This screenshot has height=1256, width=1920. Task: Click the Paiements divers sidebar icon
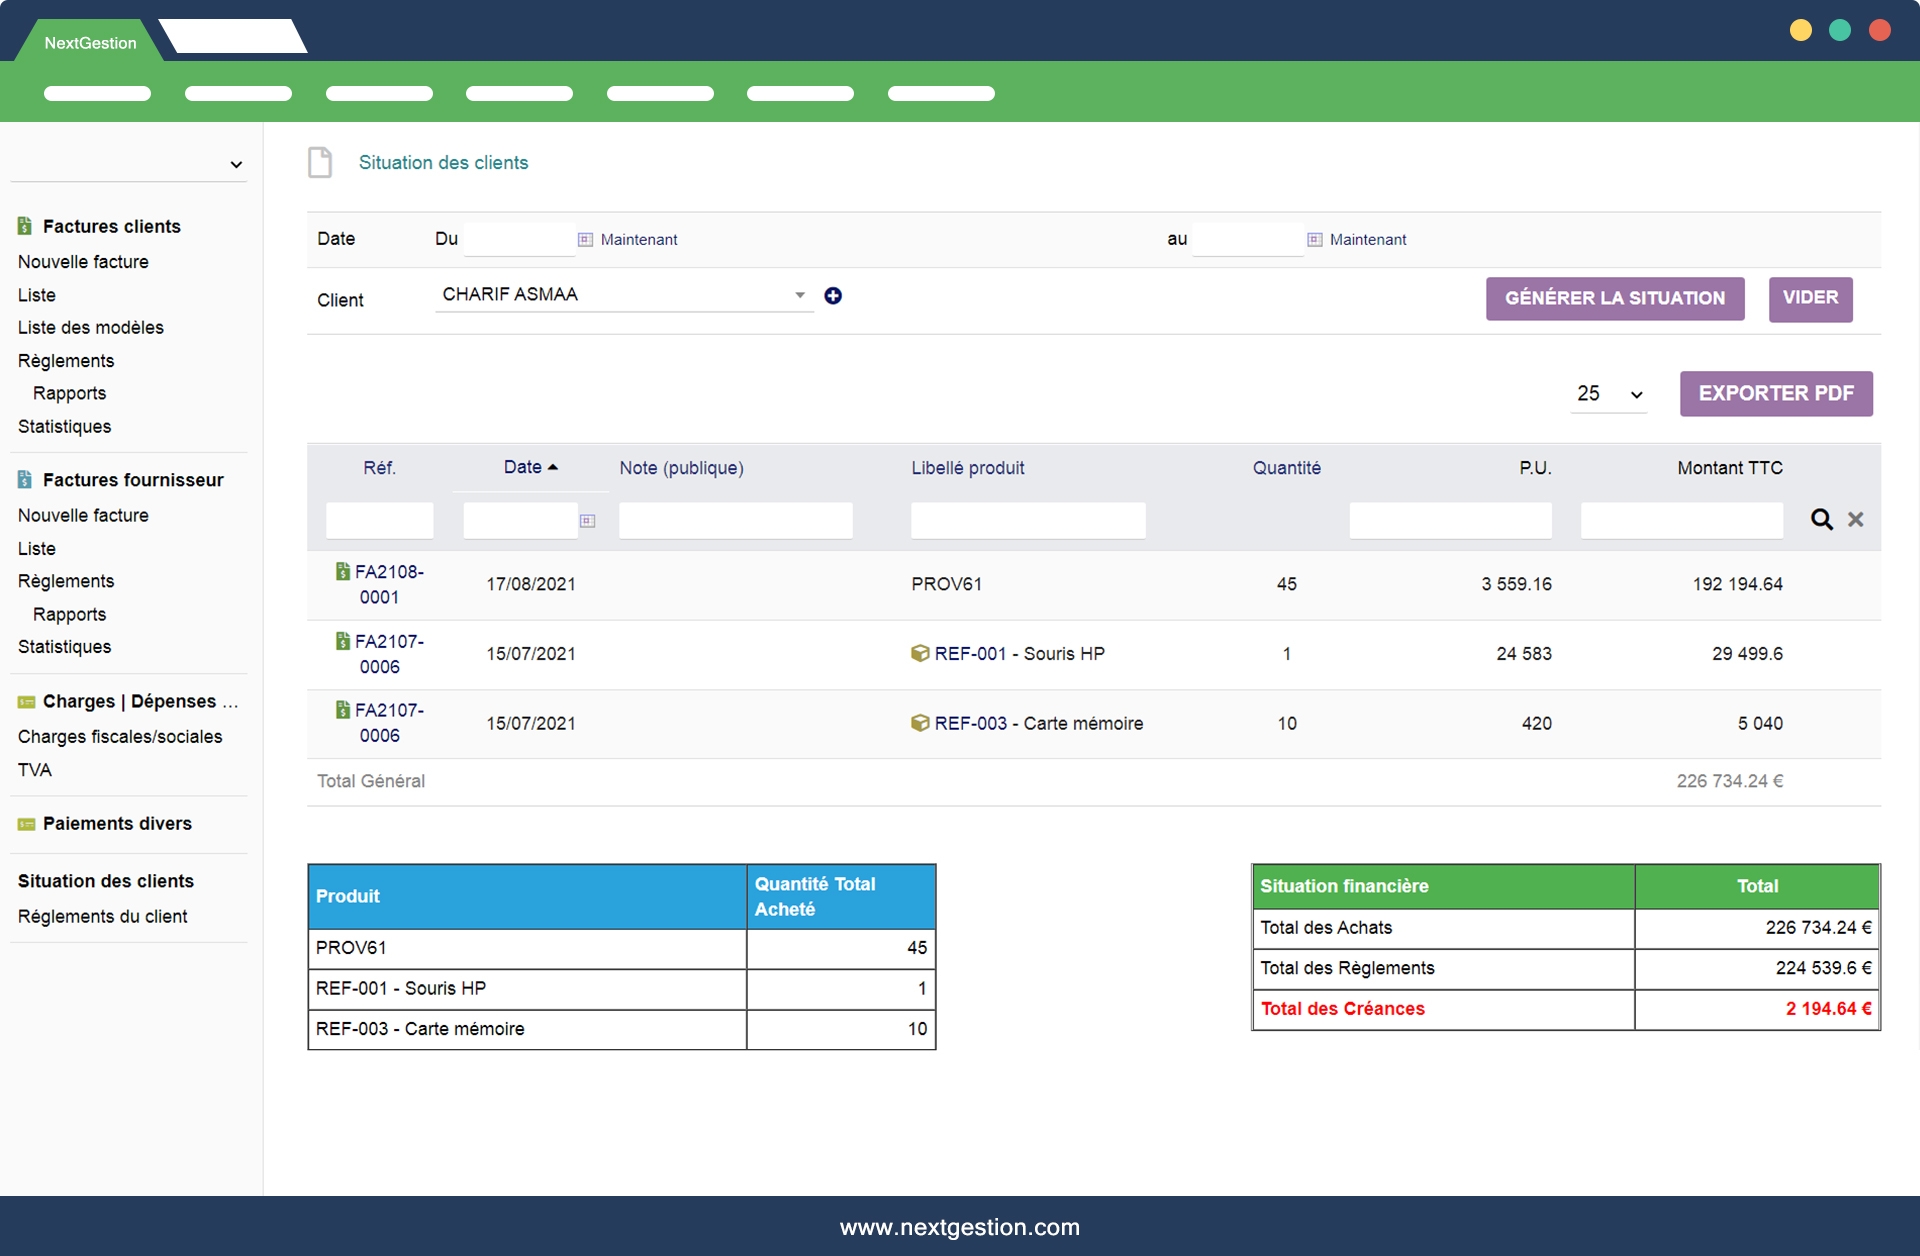26,824
